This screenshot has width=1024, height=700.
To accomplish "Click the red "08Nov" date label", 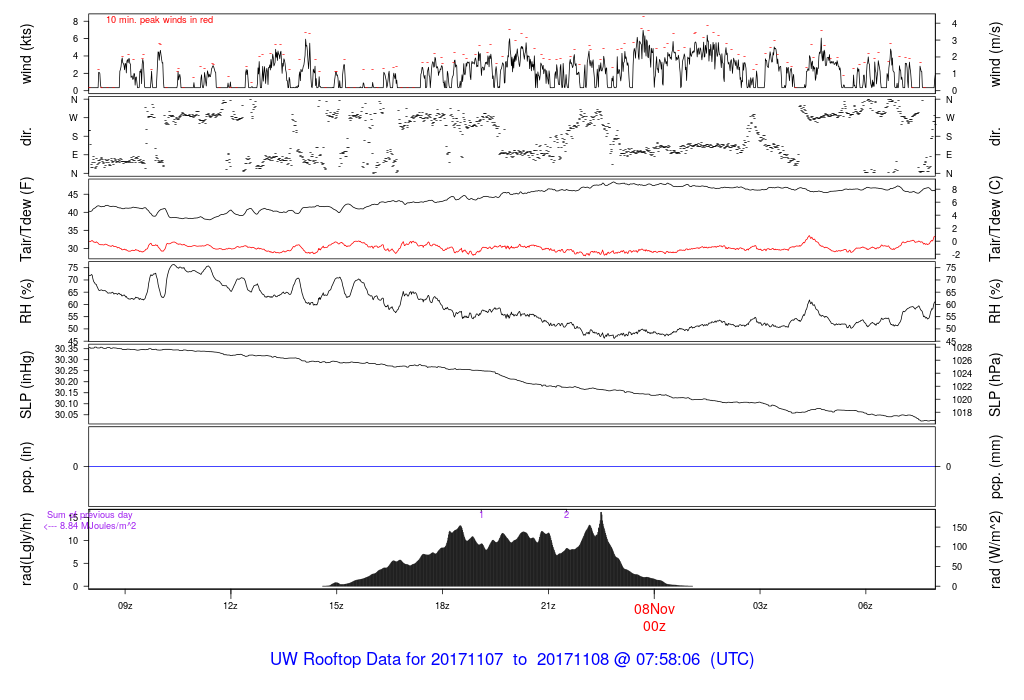I will coord(654,609).
